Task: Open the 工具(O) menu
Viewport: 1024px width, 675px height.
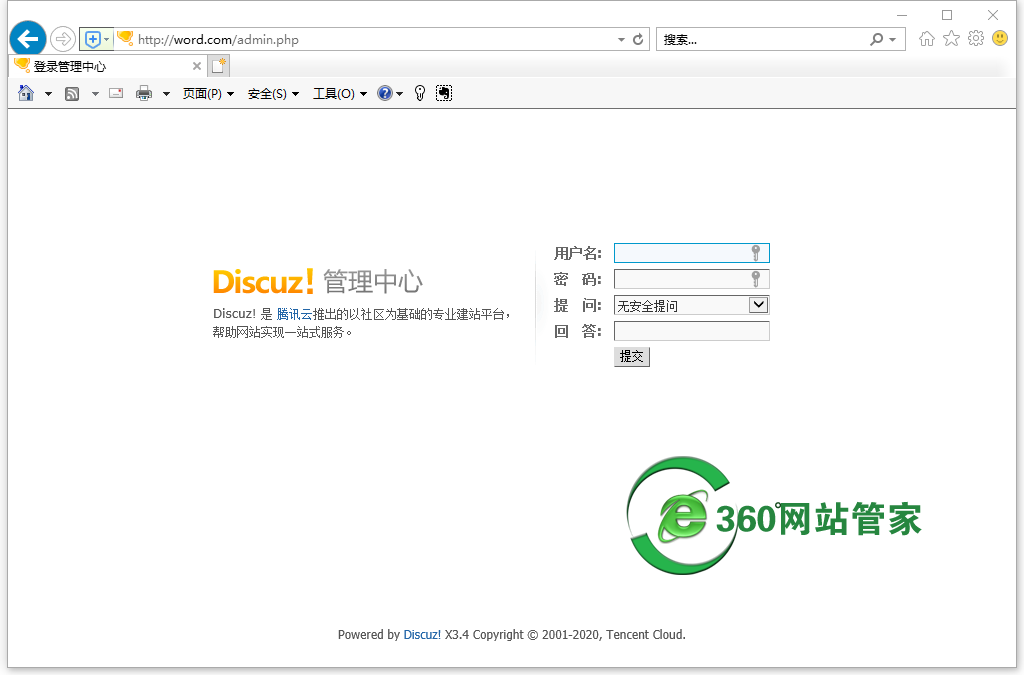Action: tap(340, 94)
